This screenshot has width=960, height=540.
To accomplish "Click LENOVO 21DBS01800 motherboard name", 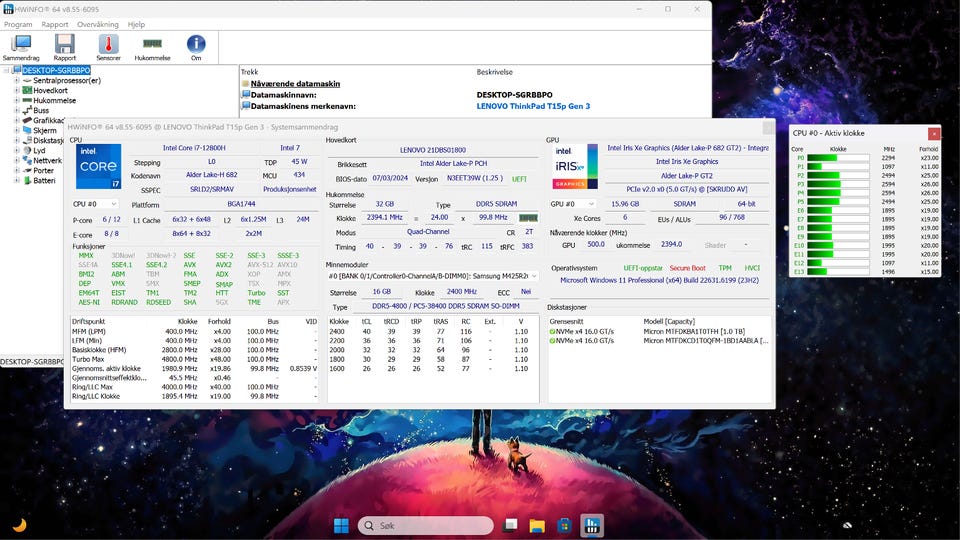I will pos(433,150).
